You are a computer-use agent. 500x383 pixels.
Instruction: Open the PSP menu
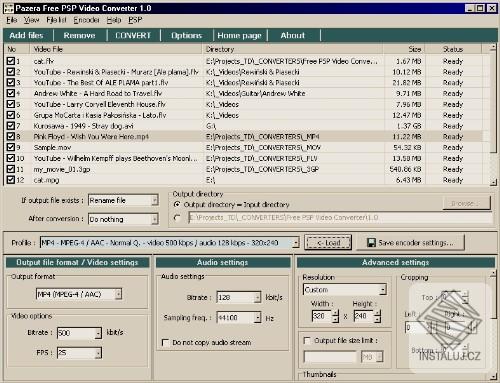click(135, 20)
